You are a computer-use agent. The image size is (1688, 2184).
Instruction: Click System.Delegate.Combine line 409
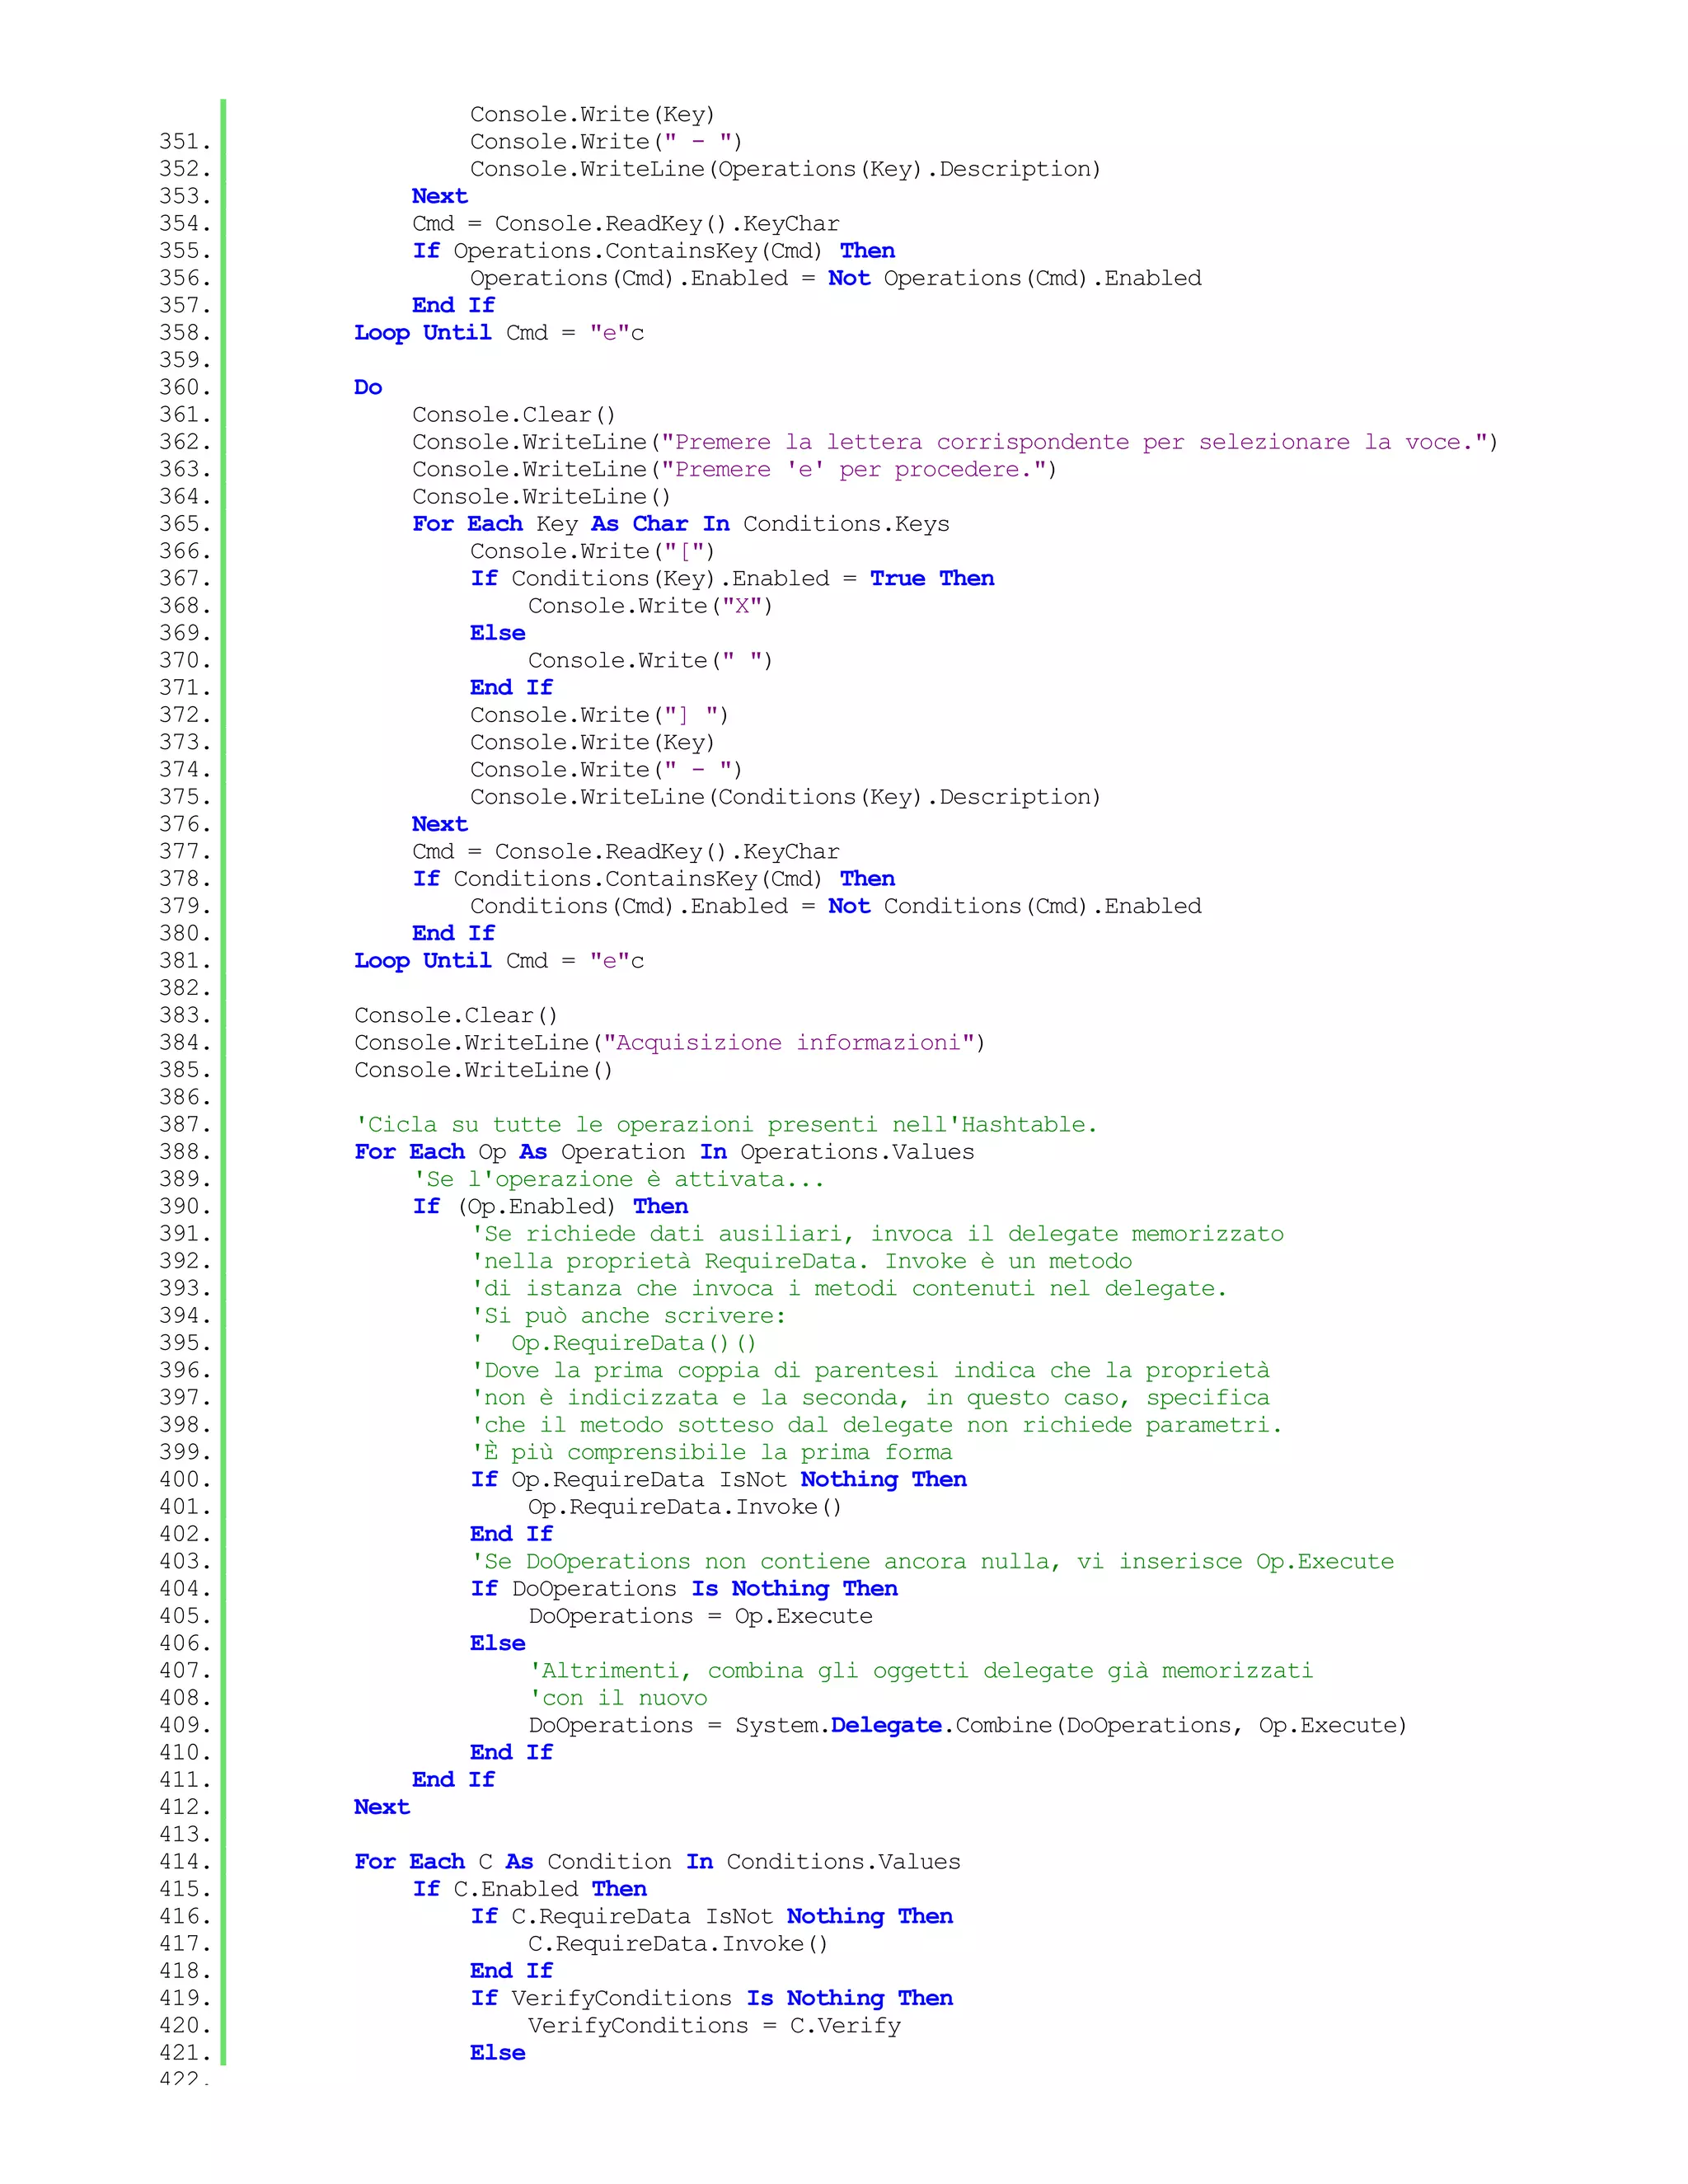coord(968,1725)
